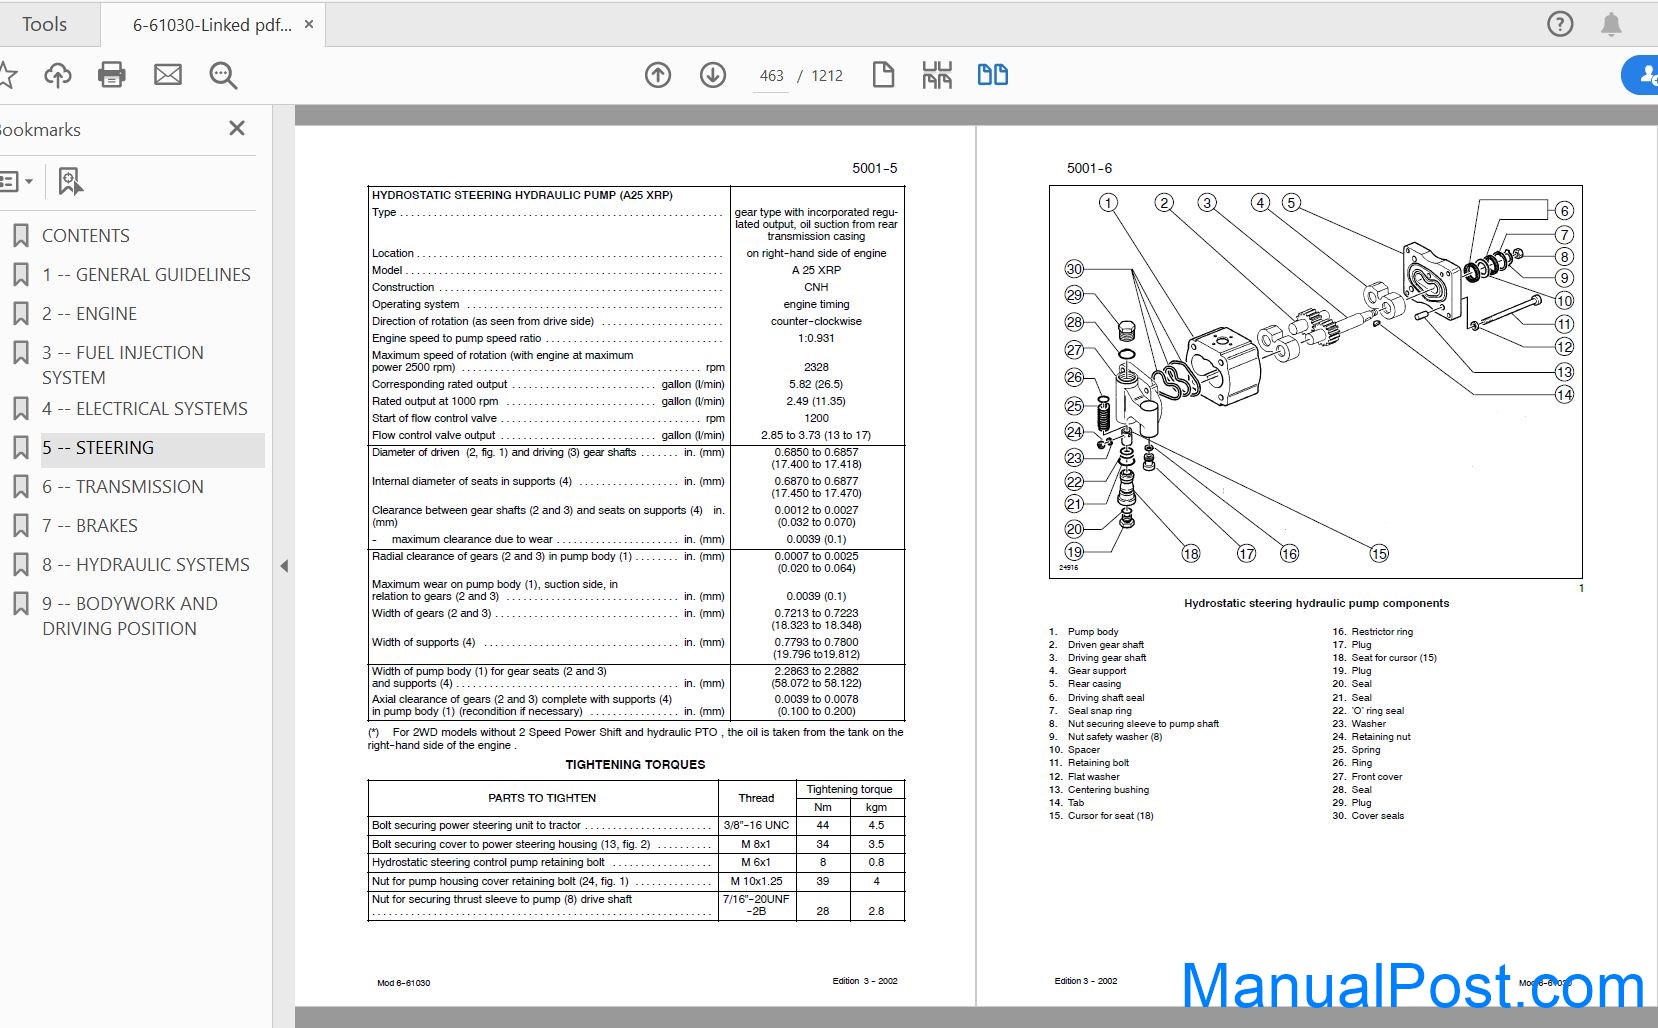Click thread value 'M 10x1.25'
The height and width of the screenshot is (1028, 1658).
pos(756,881)
